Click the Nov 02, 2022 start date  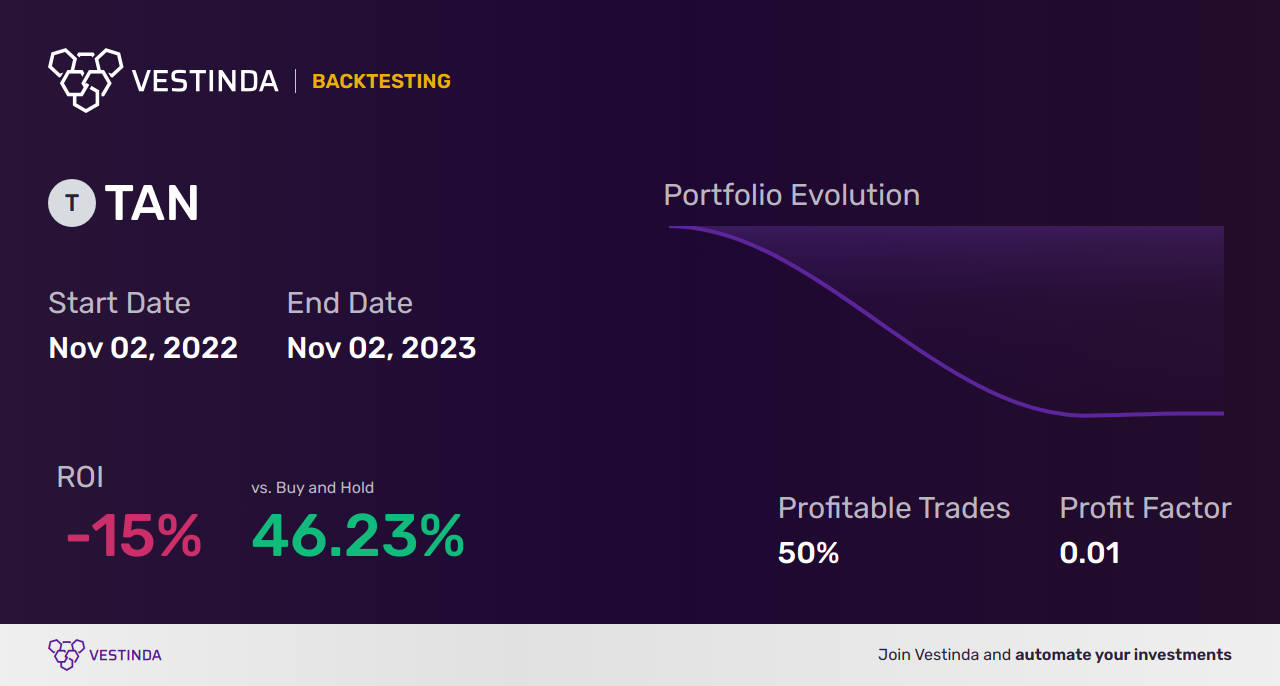(143, 348)
